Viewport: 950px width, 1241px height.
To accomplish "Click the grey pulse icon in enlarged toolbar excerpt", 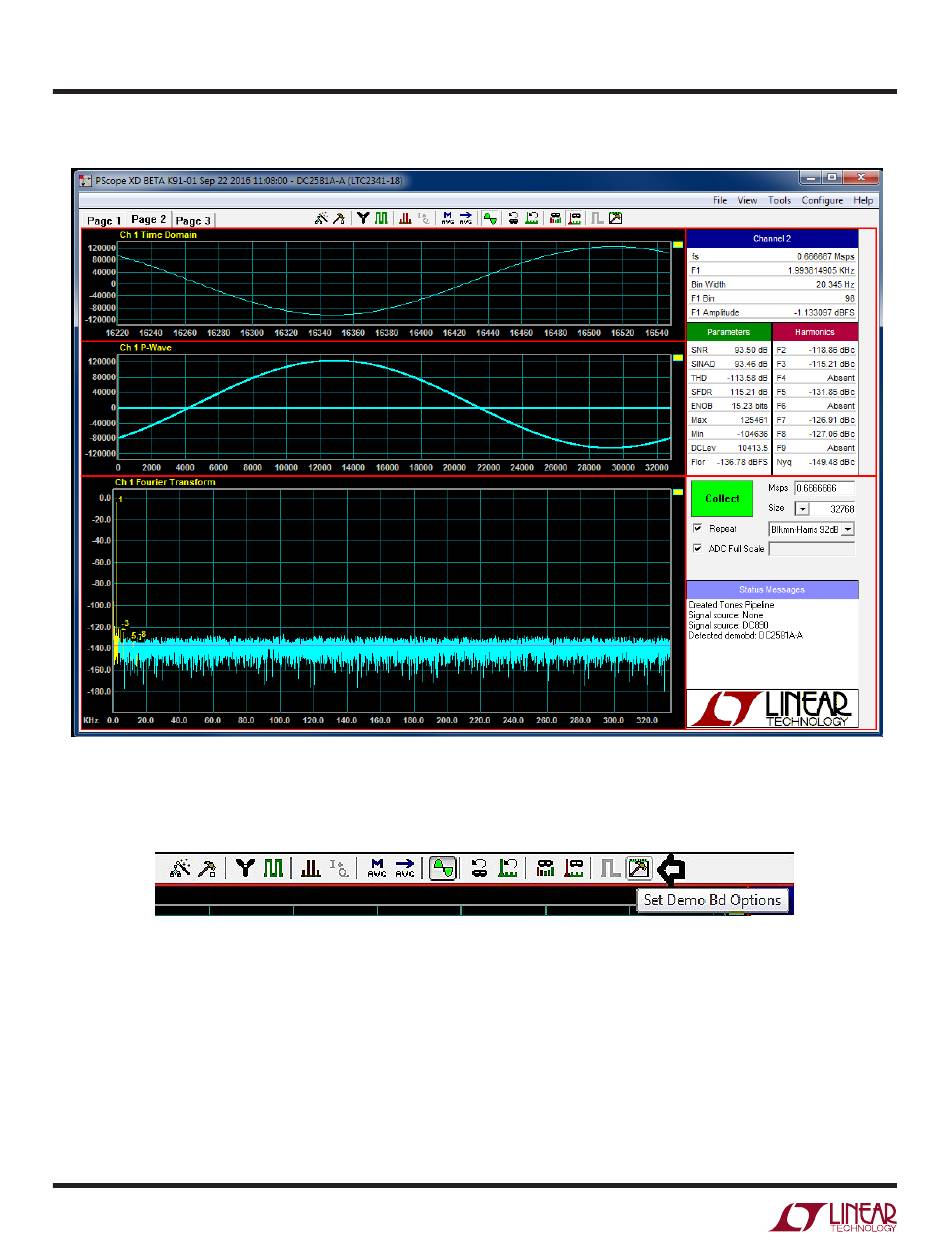I will (x=612, y=869).
